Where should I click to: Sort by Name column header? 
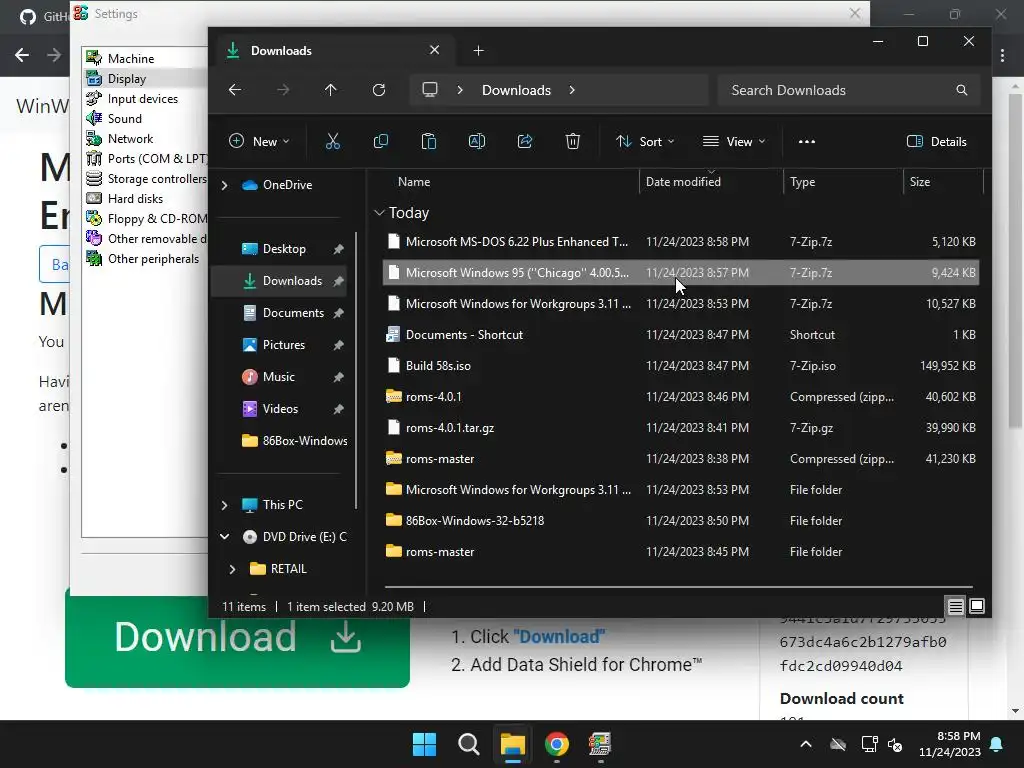(414, 182)
